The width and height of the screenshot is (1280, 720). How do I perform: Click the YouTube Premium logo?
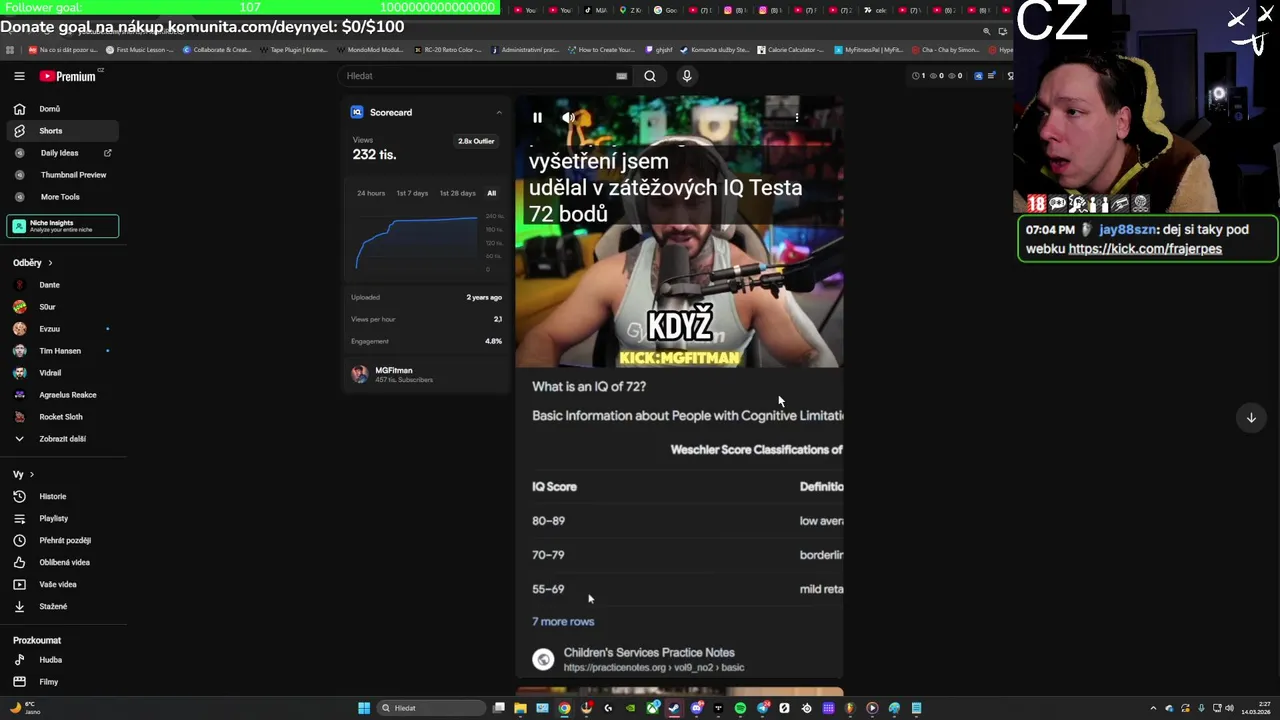click(68, 76)
